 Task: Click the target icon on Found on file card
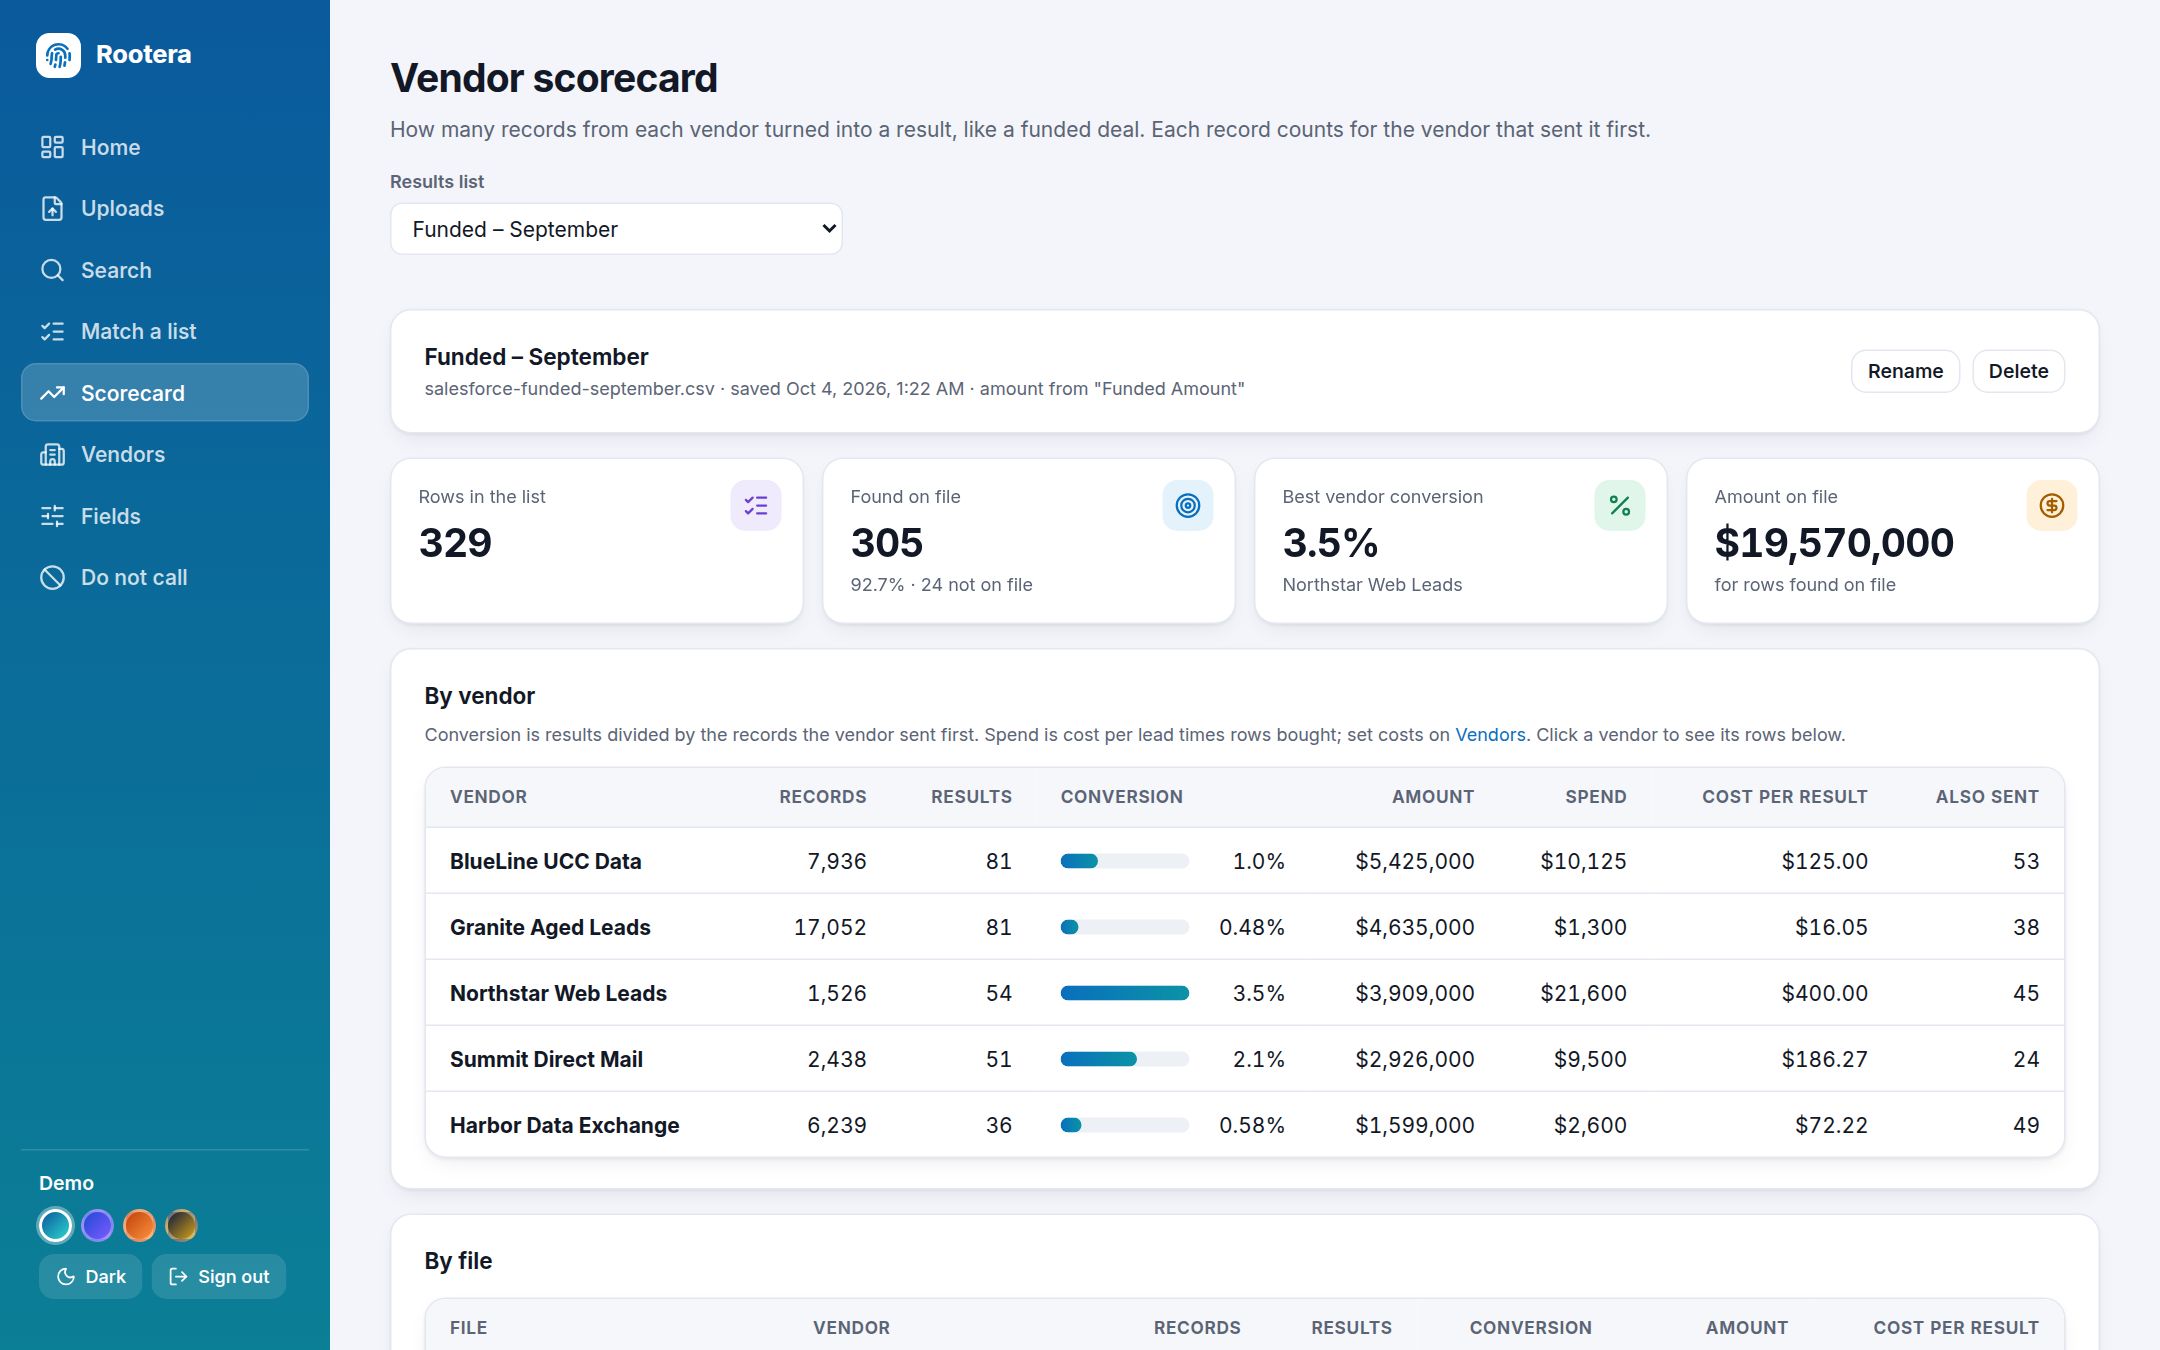[x=1188, y=506]
